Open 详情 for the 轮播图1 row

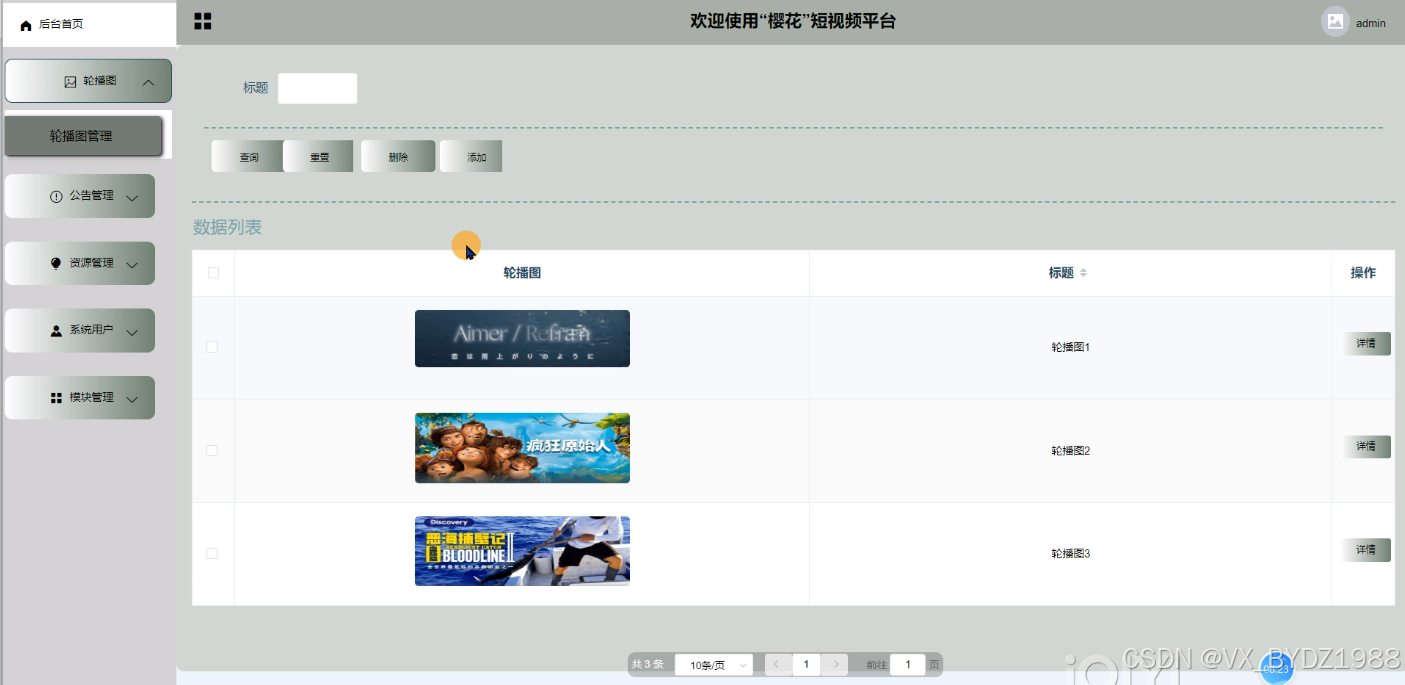[x=1366, y=344]
